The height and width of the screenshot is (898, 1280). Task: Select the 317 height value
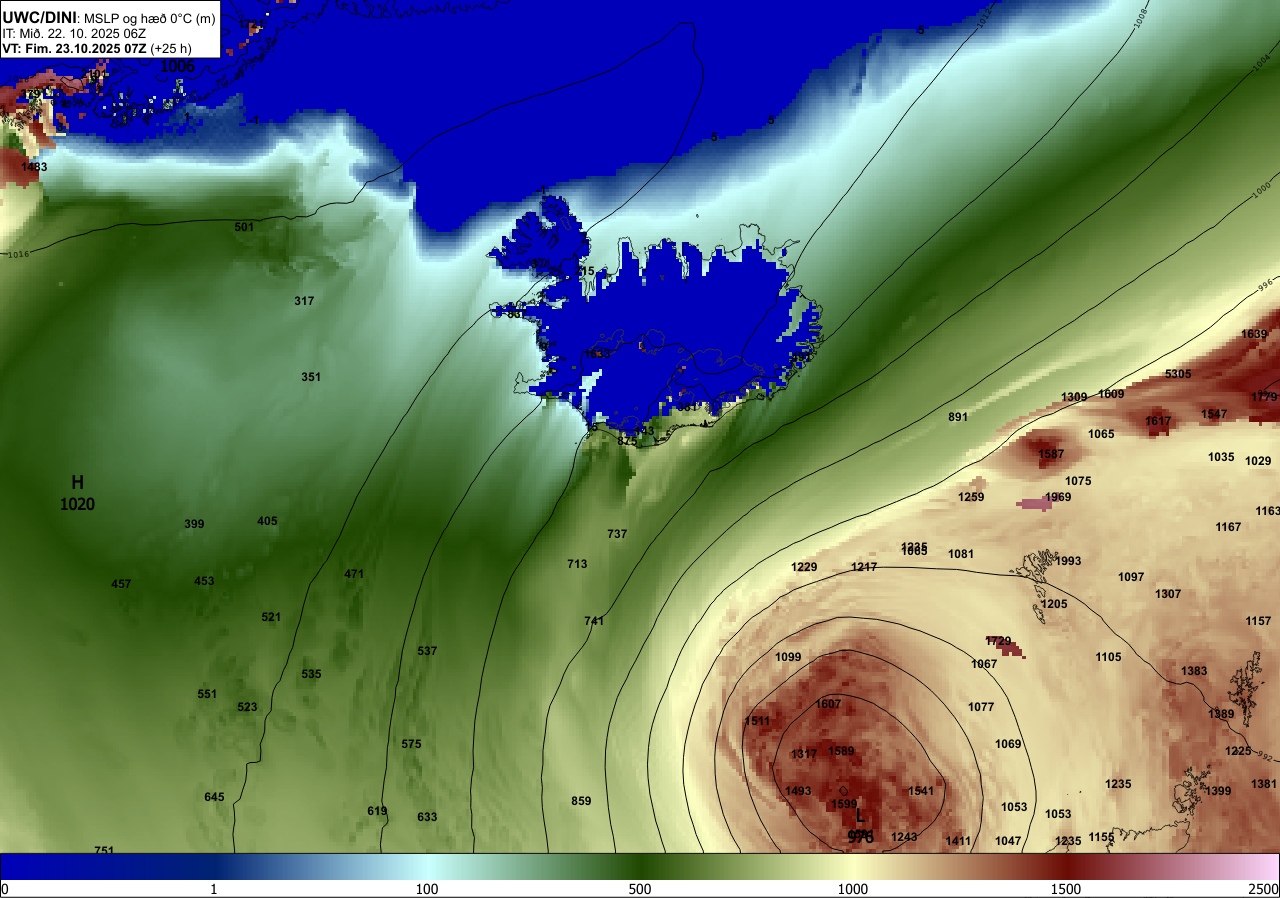pos(304,301)
